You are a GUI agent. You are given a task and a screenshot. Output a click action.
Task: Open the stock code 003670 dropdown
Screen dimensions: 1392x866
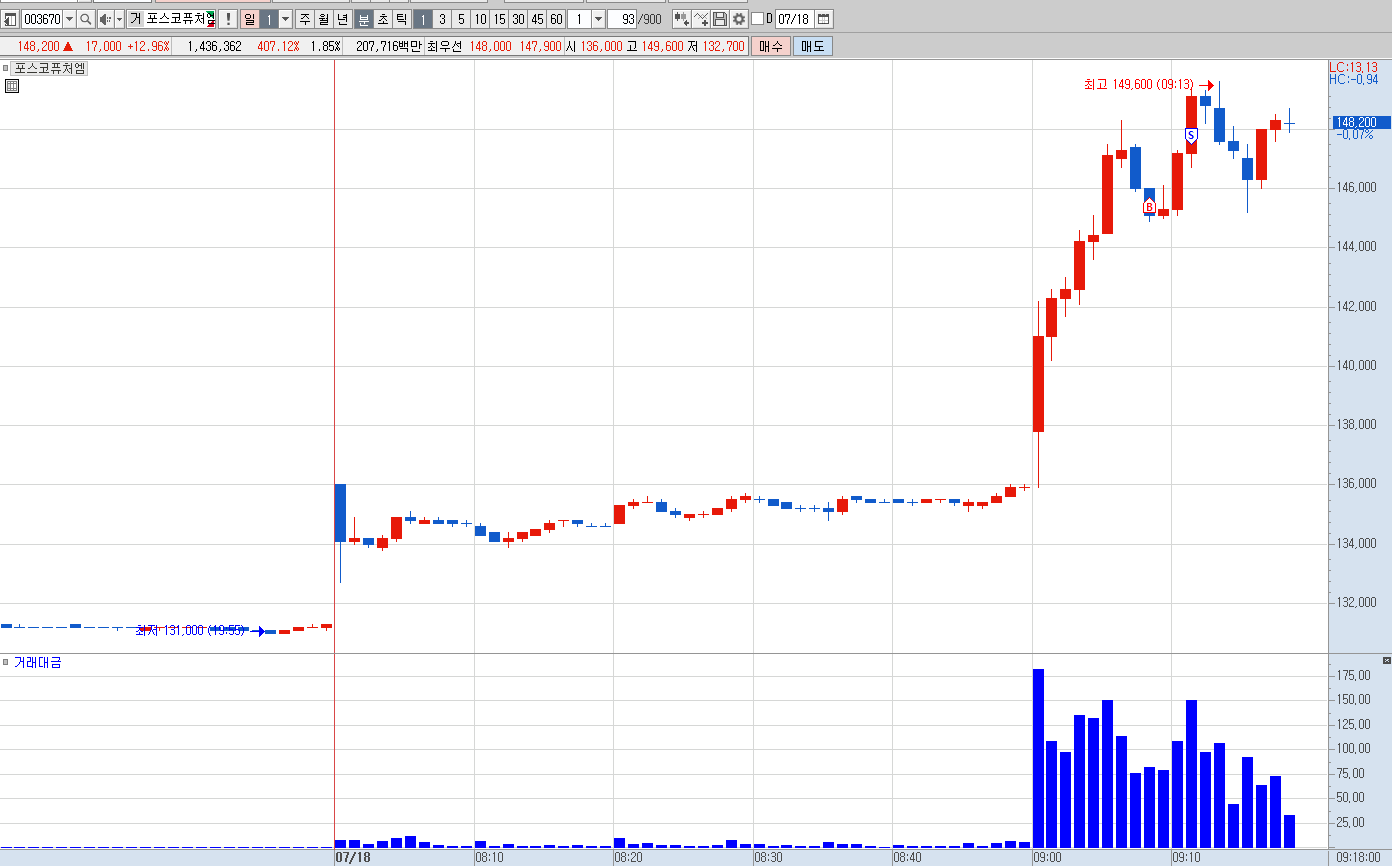[69, 19]
